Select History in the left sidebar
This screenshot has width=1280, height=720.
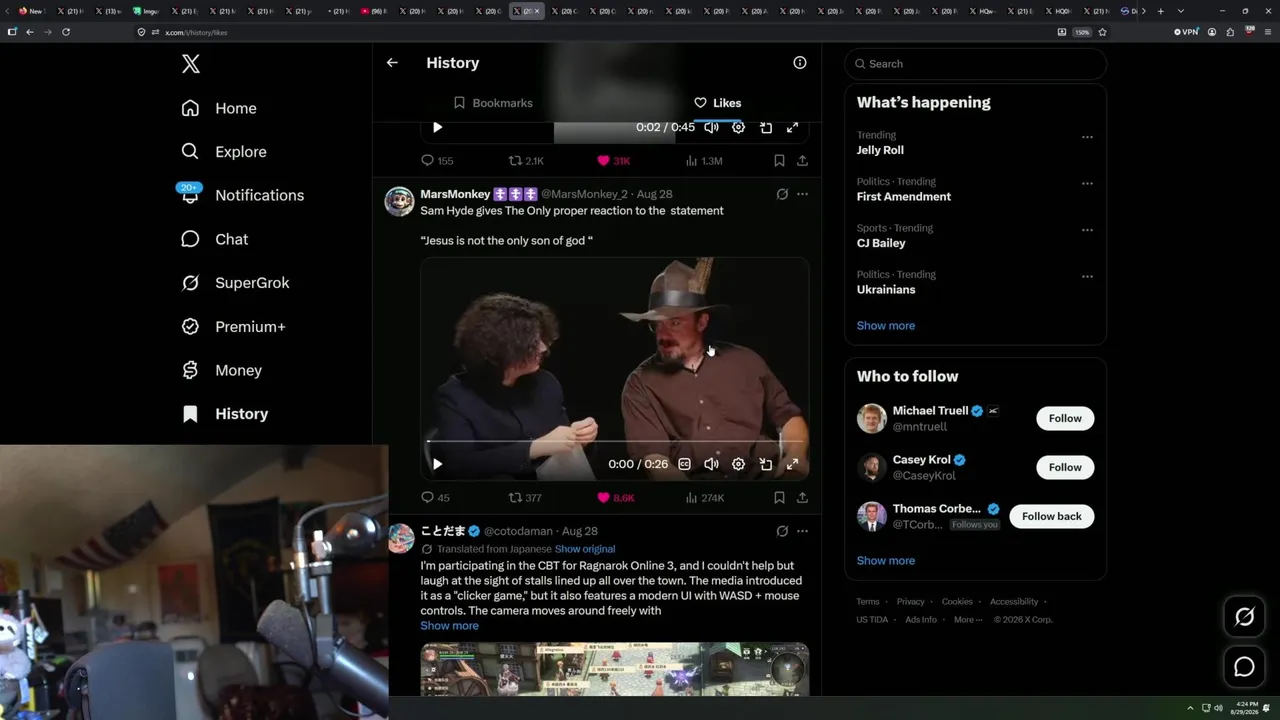point(225,414)
